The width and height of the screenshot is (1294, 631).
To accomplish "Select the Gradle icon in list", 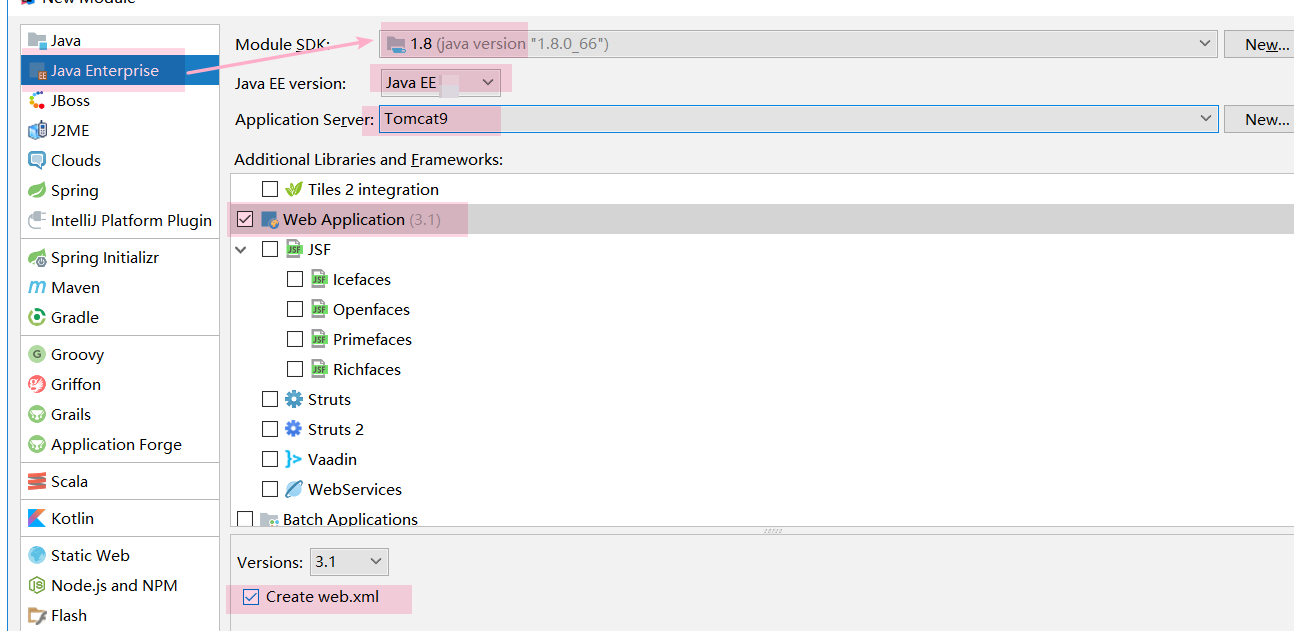I will pyautogui.click(x=37, y=317).
